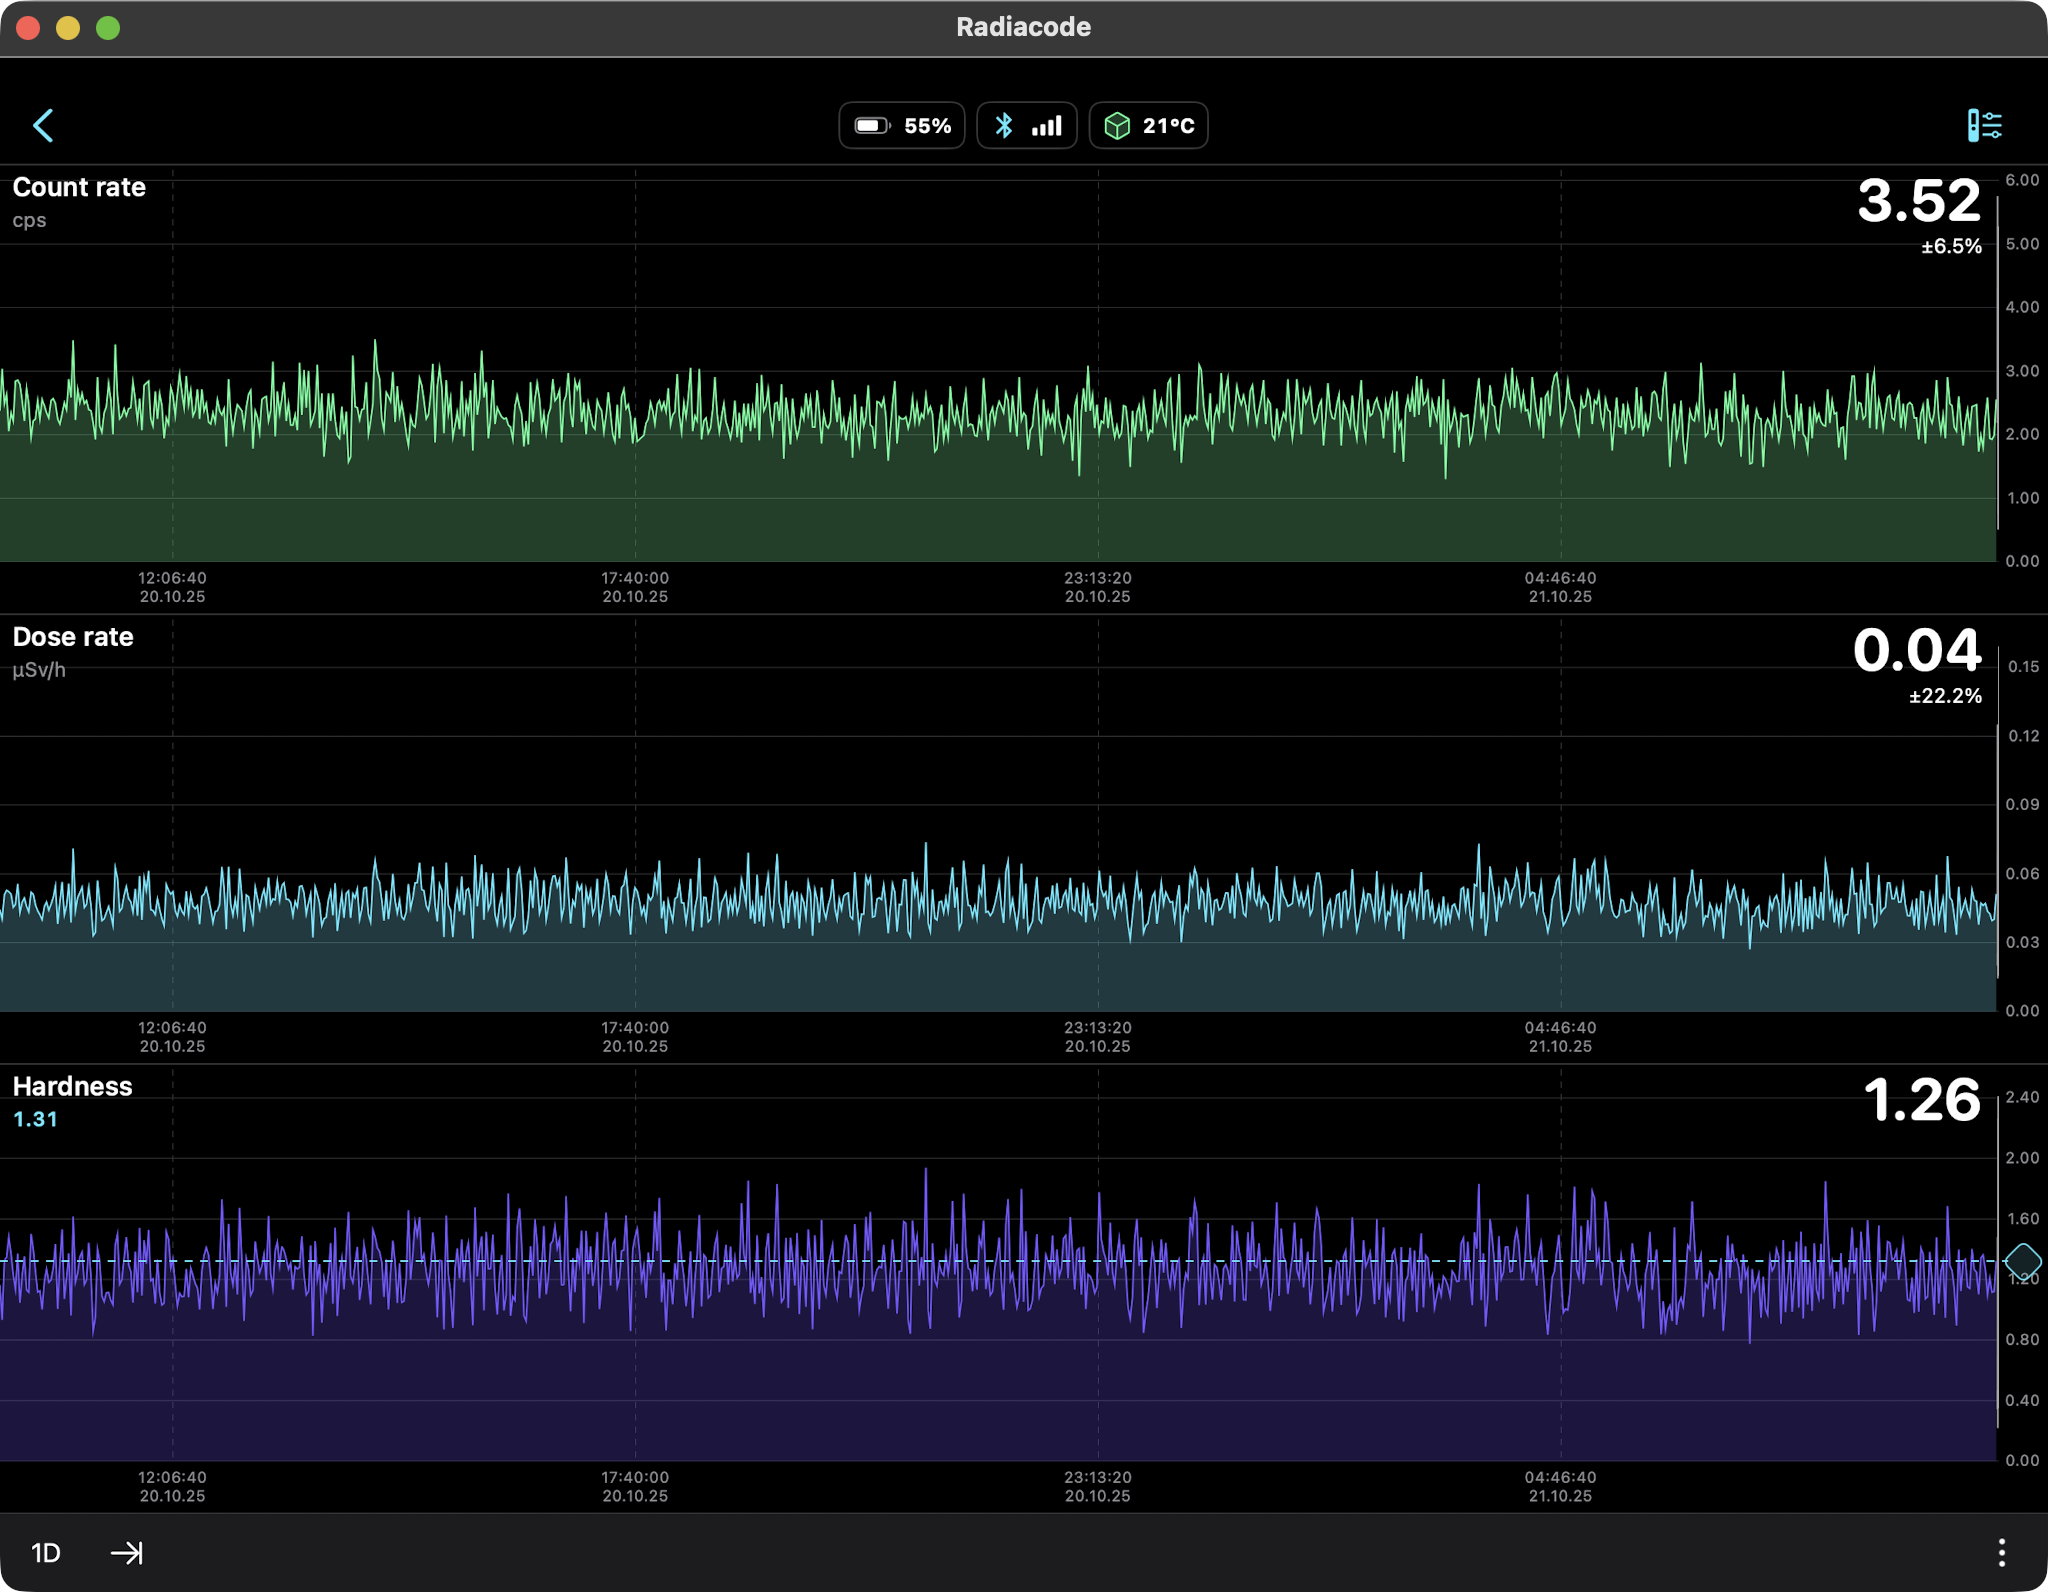
Task: Click the 3.52 count rate reading
Action: point(1918,201)
